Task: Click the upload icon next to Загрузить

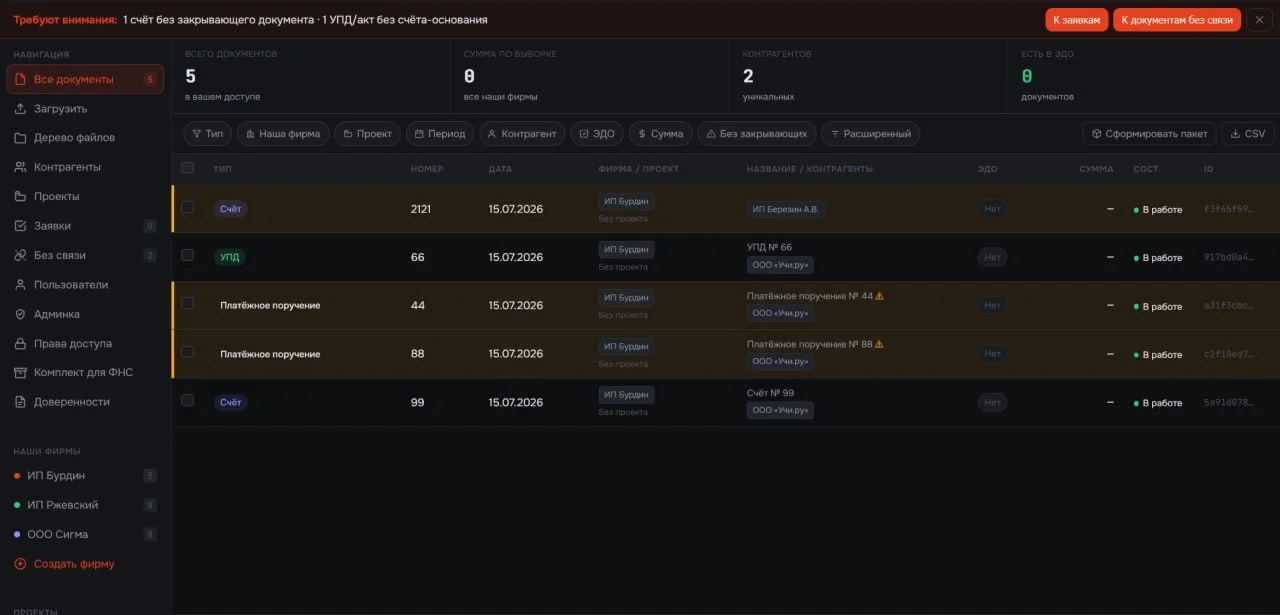Action: (20, 108)
